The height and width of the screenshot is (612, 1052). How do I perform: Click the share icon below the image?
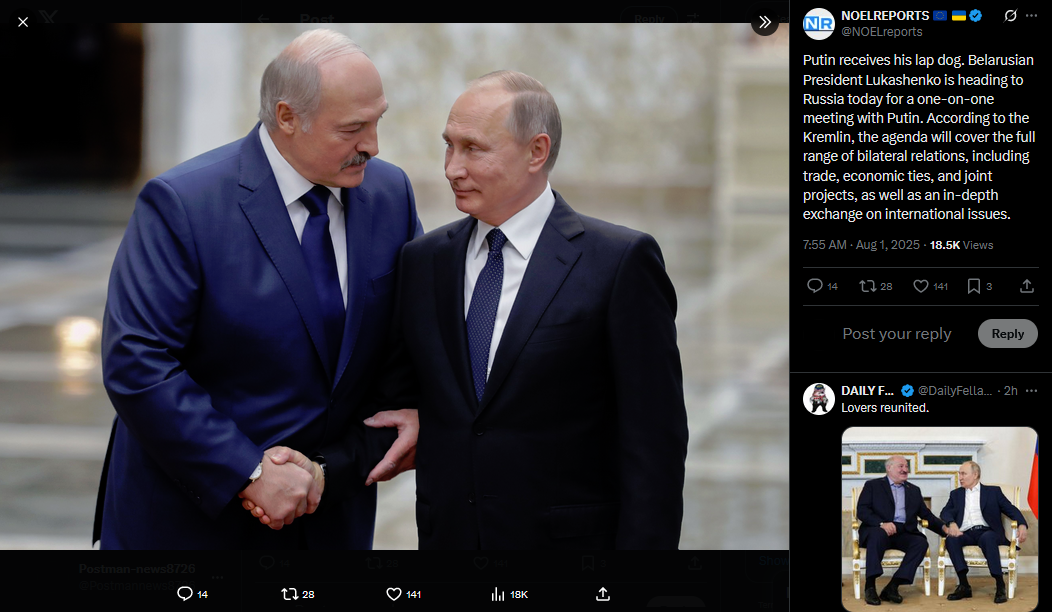[602, 594]
